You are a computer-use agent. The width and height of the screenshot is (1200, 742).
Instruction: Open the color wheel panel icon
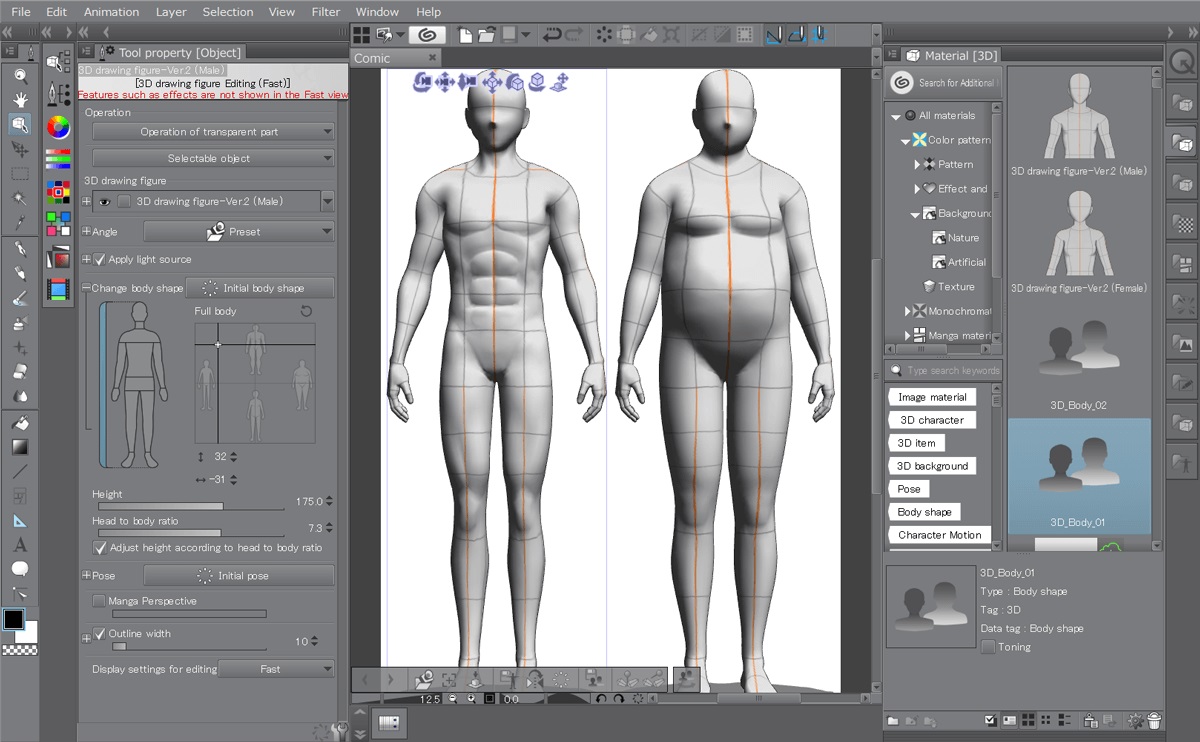[x=59, y=126]
